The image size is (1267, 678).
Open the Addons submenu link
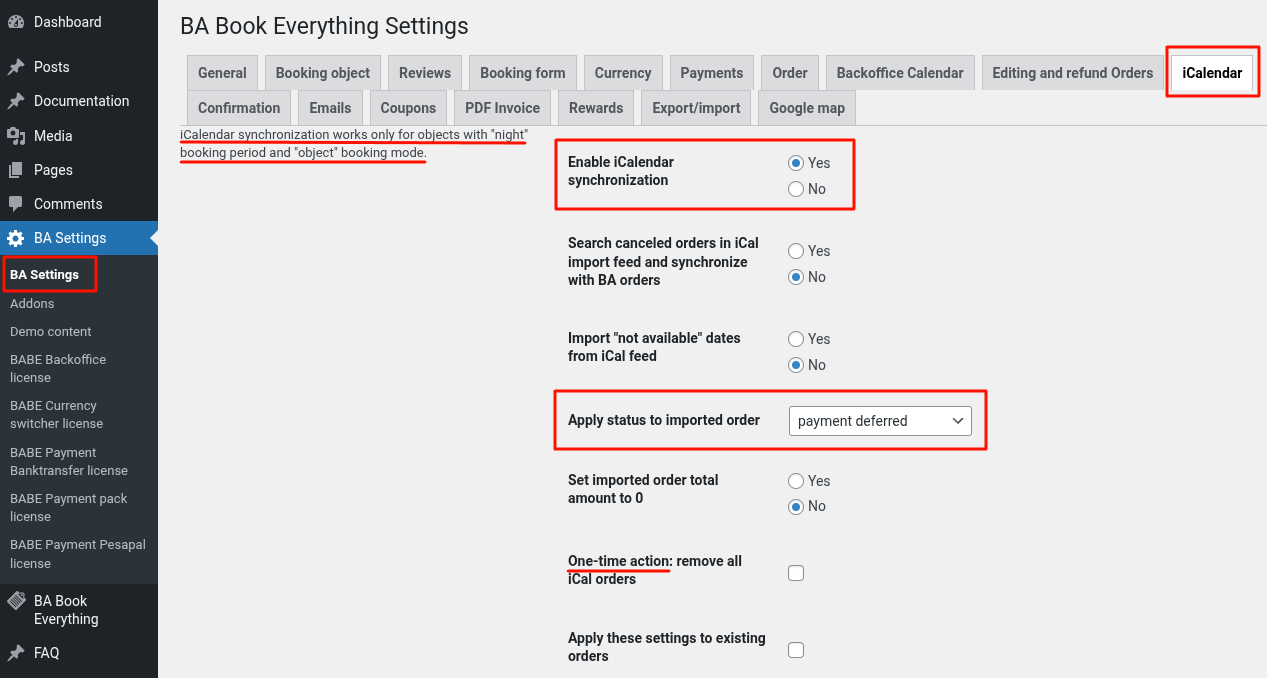point(32,303)
